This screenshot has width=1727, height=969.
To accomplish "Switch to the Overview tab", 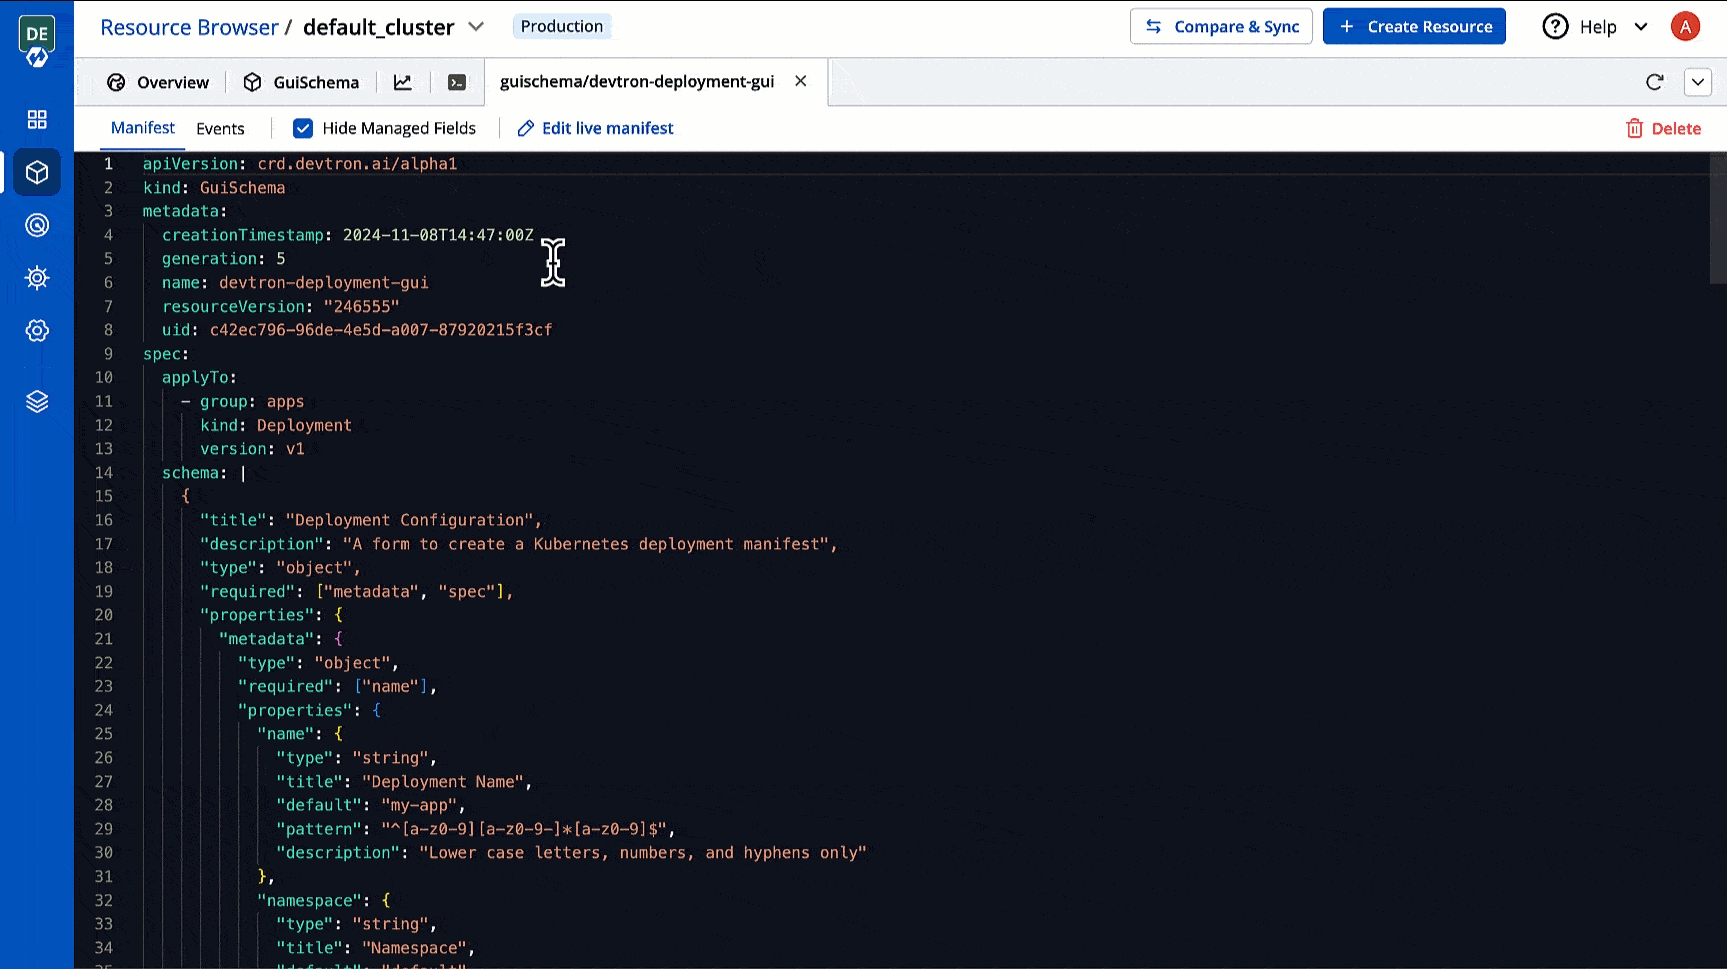I will coord(158,83).
